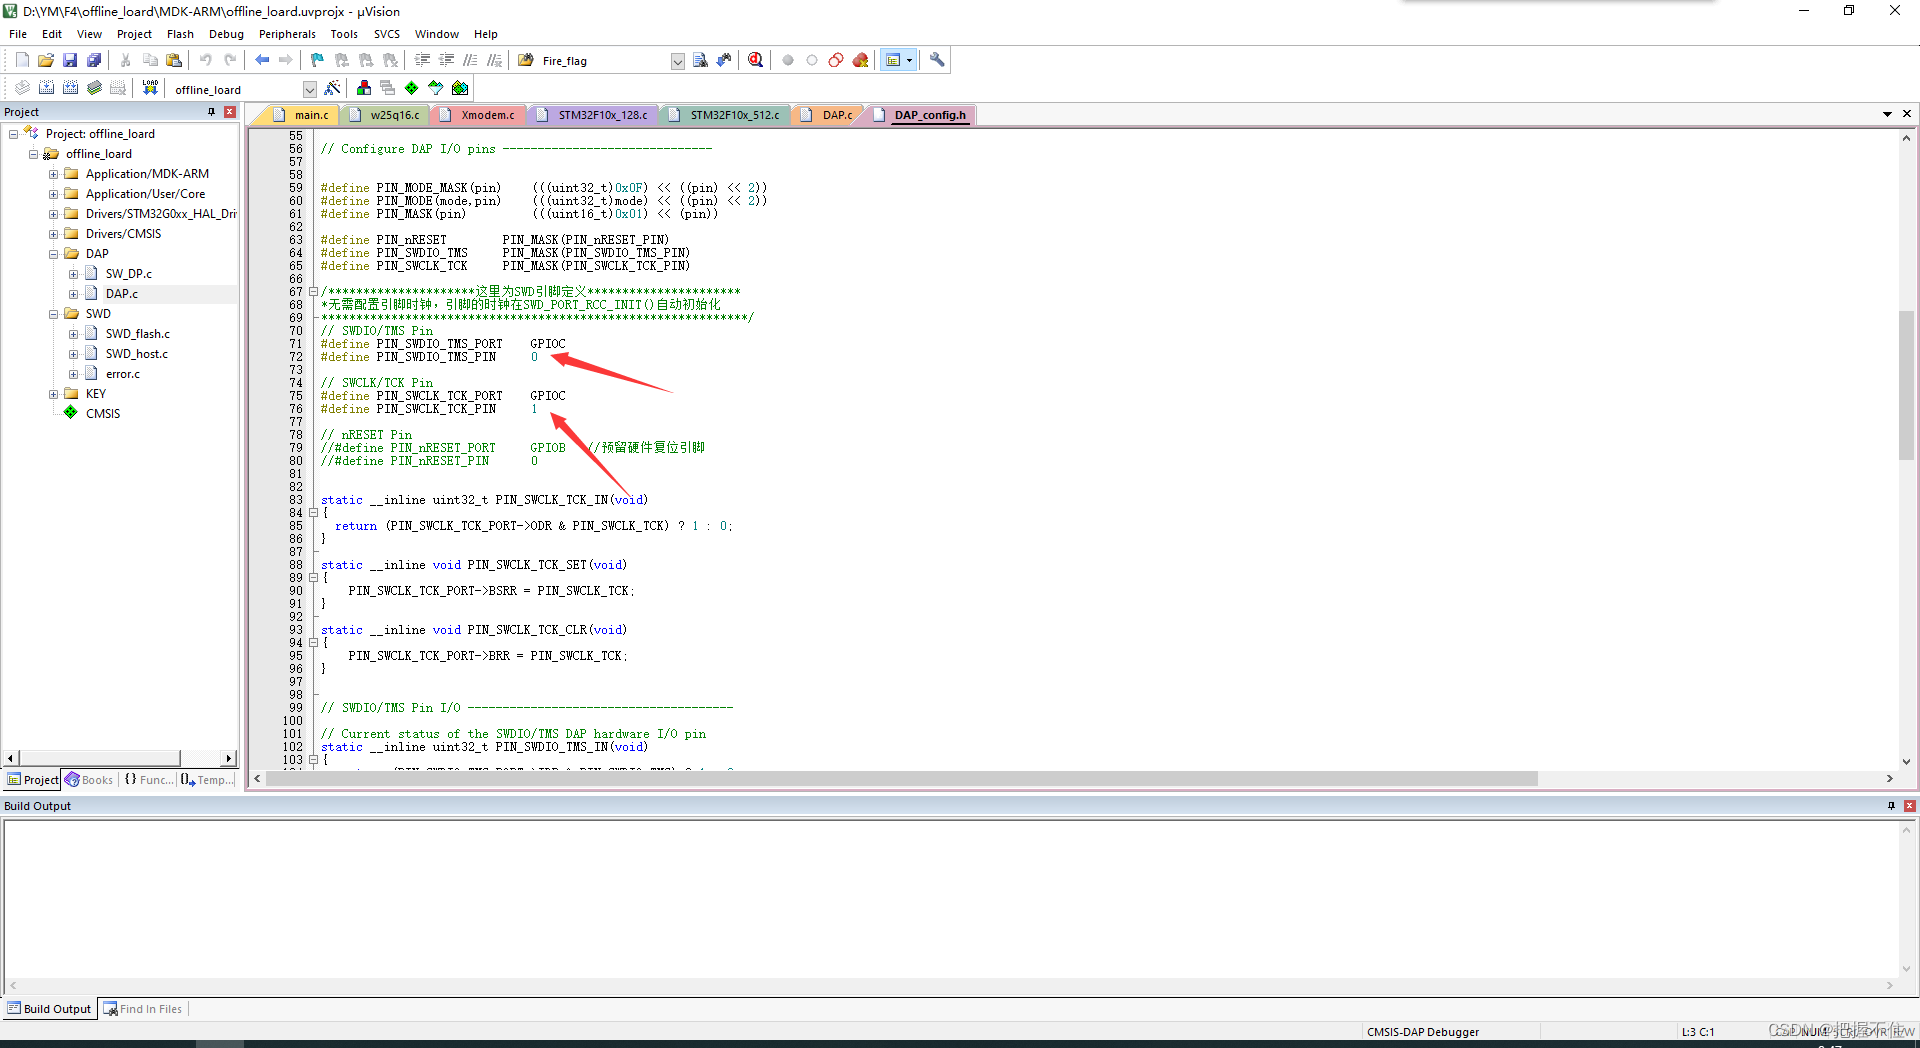The image size is (1920, 1048).
Task: Select DAP.c file in project tree
Action: click(x=122, y=294)
